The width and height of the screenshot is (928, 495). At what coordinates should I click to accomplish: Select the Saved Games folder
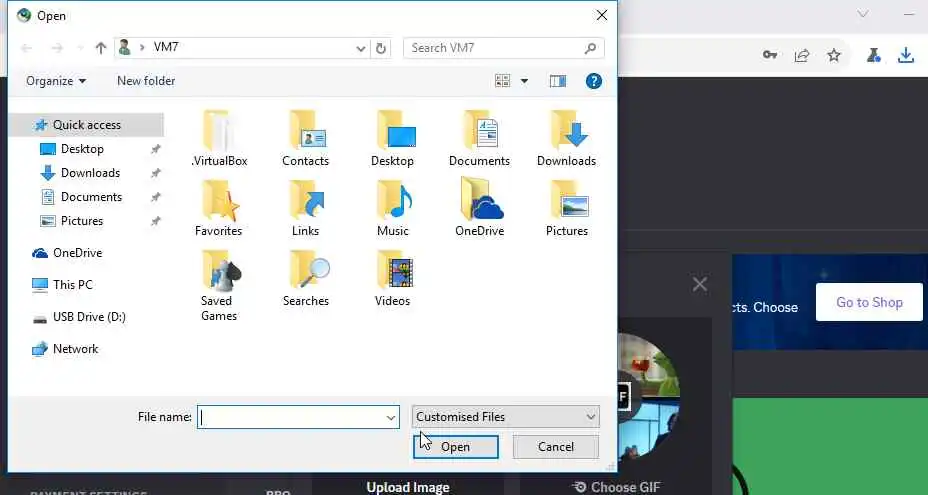219,285
